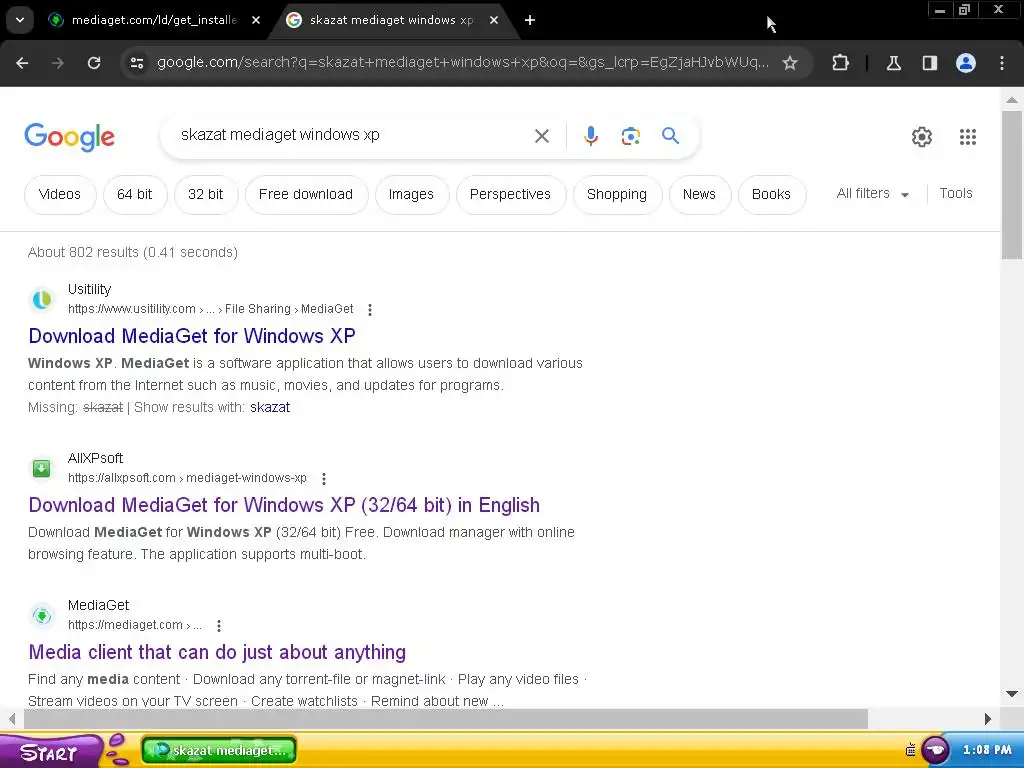Image resolution: width=1024 pixels, height=768 pixels.
Task: Open Download MediaGet XP (32/64 bit) in English
Action: click(x=284, y=505)
